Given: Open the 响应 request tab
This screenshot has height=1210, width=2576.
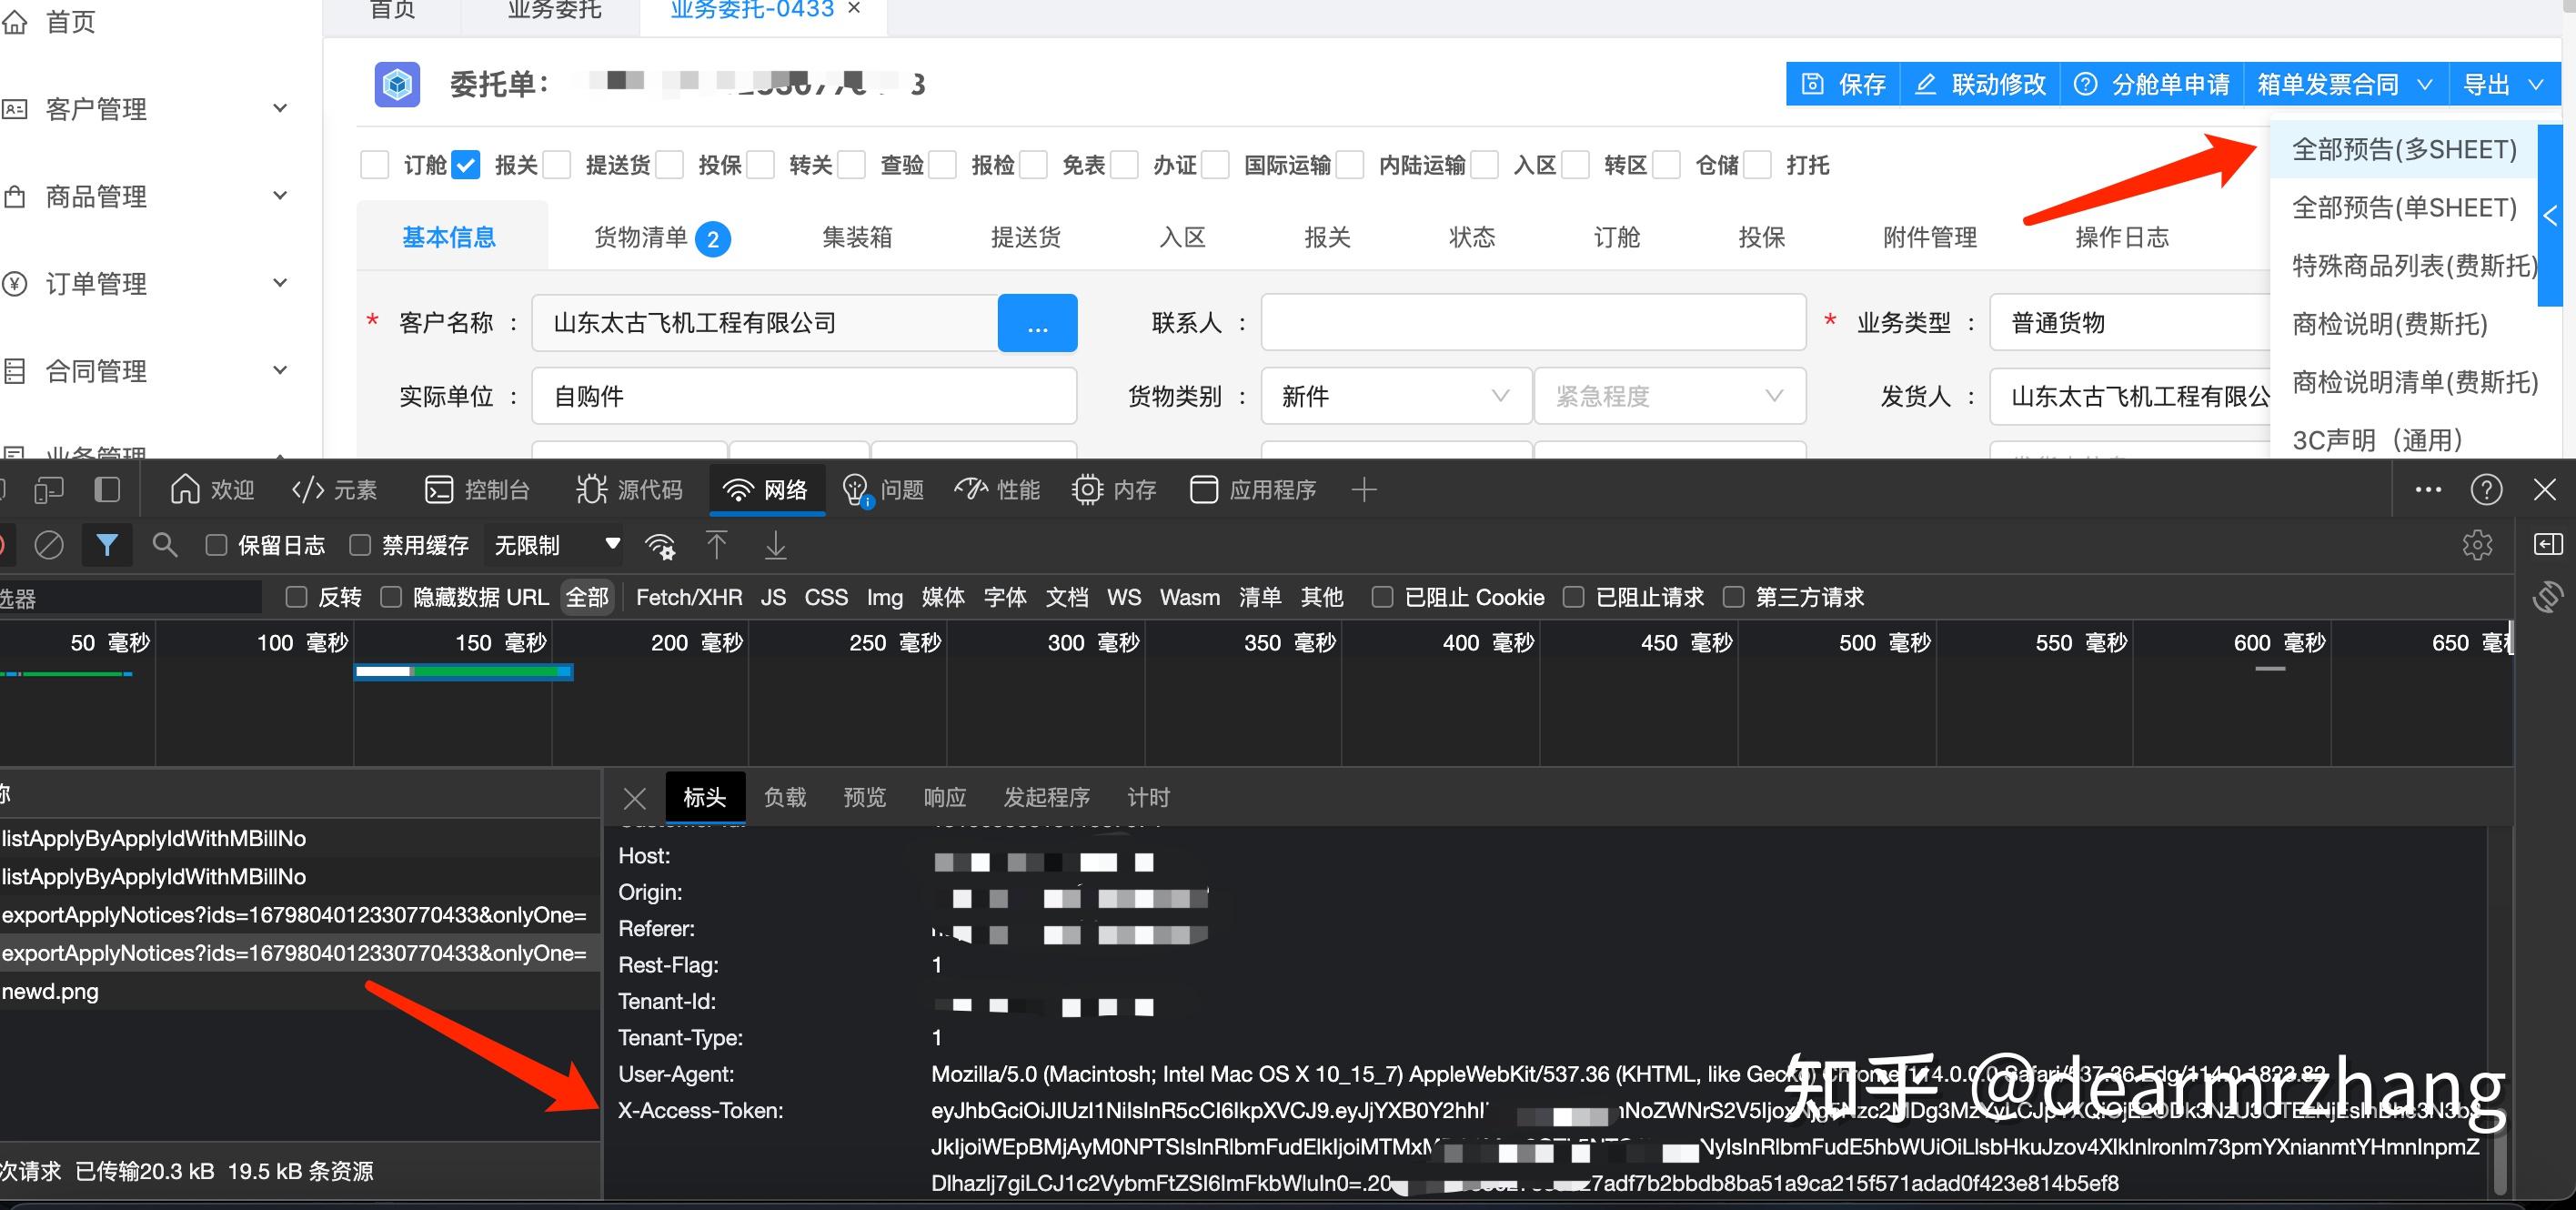Looking at the screenshot, I should click(x=945, y=798).
